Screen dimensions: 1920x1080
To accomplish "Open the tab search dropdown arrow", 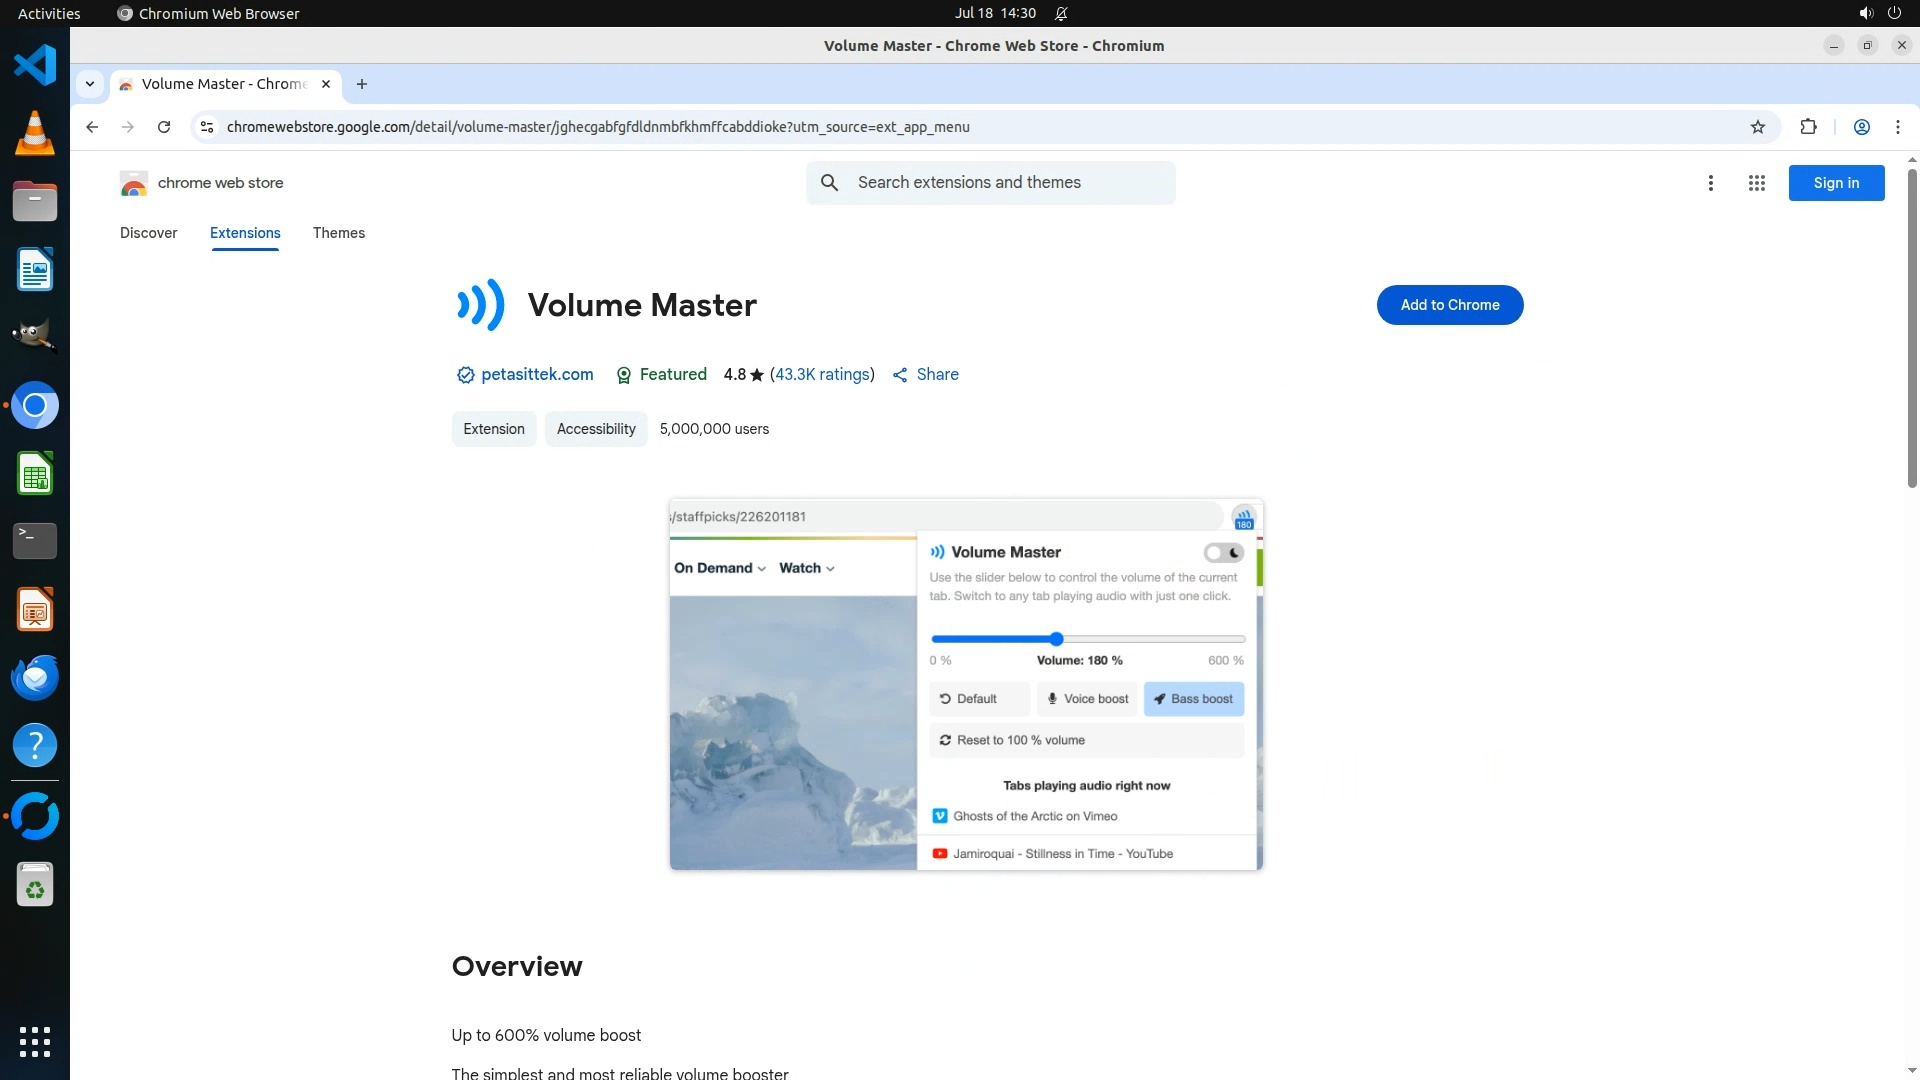I will point(90,84).
